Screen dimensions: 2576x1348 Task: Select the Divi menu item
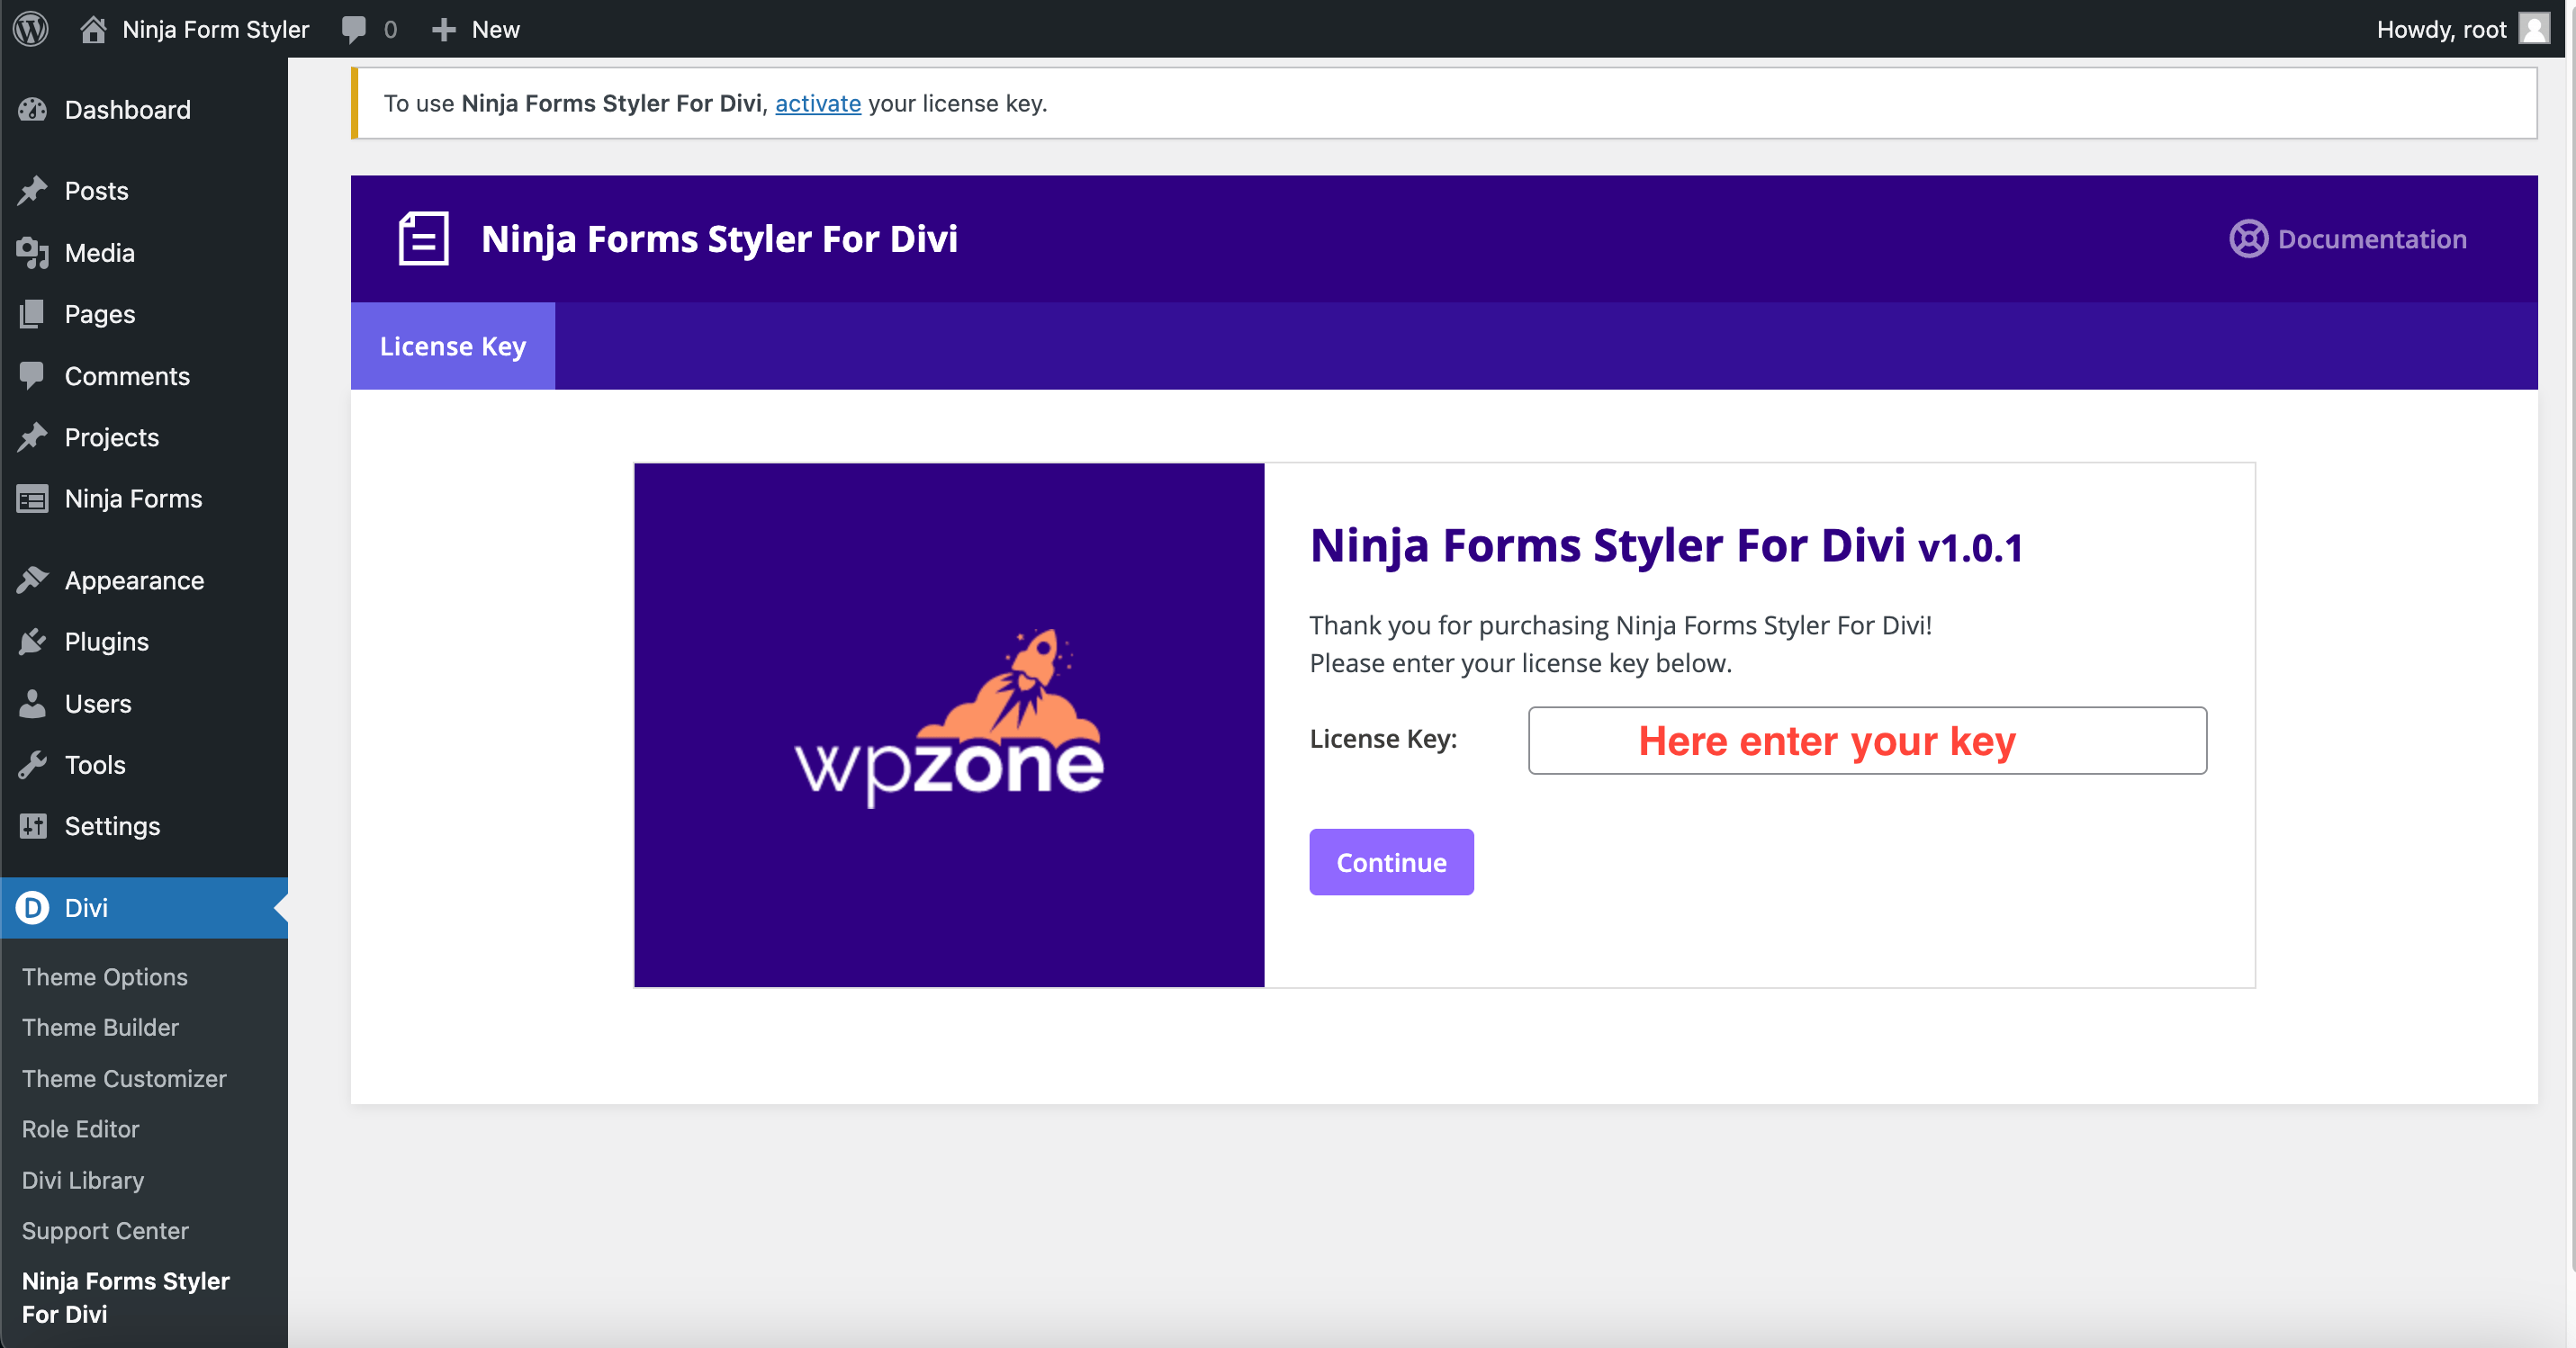click(x=144, y=908)
